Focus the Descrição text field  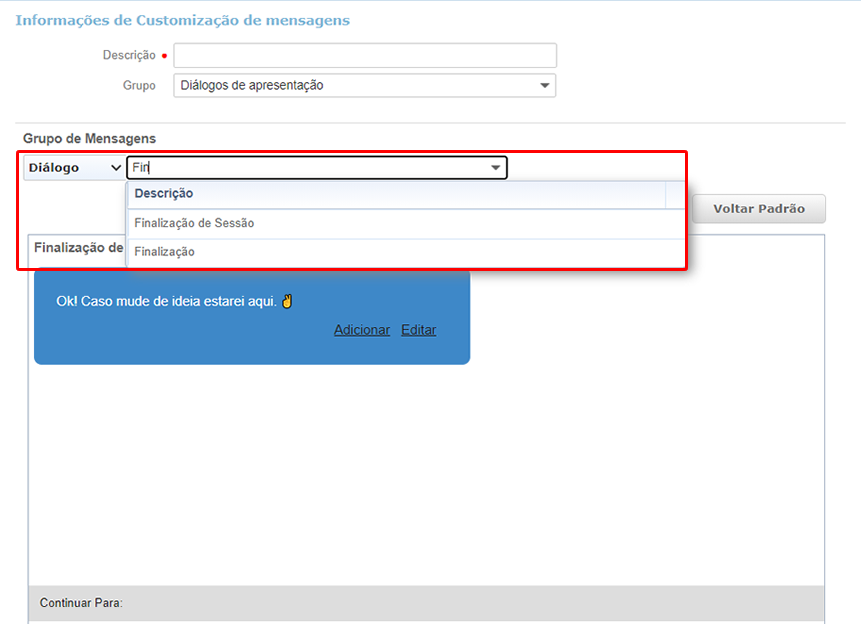(365, 56)
